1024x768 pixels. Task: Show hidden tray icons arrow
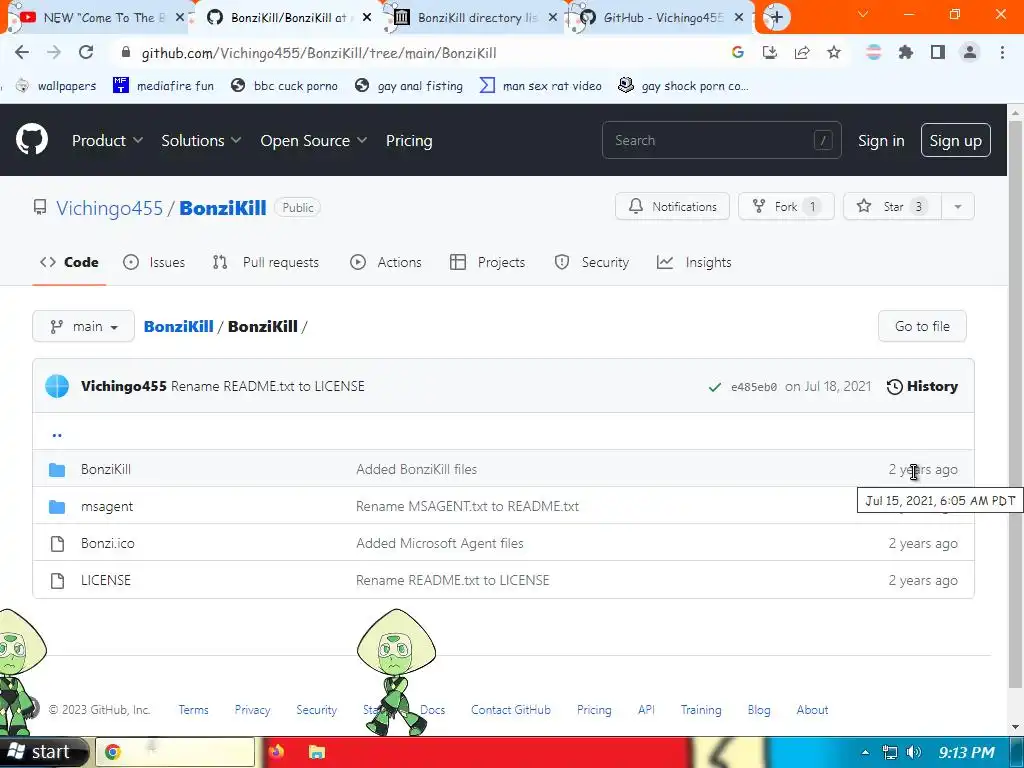coord(865,752)
